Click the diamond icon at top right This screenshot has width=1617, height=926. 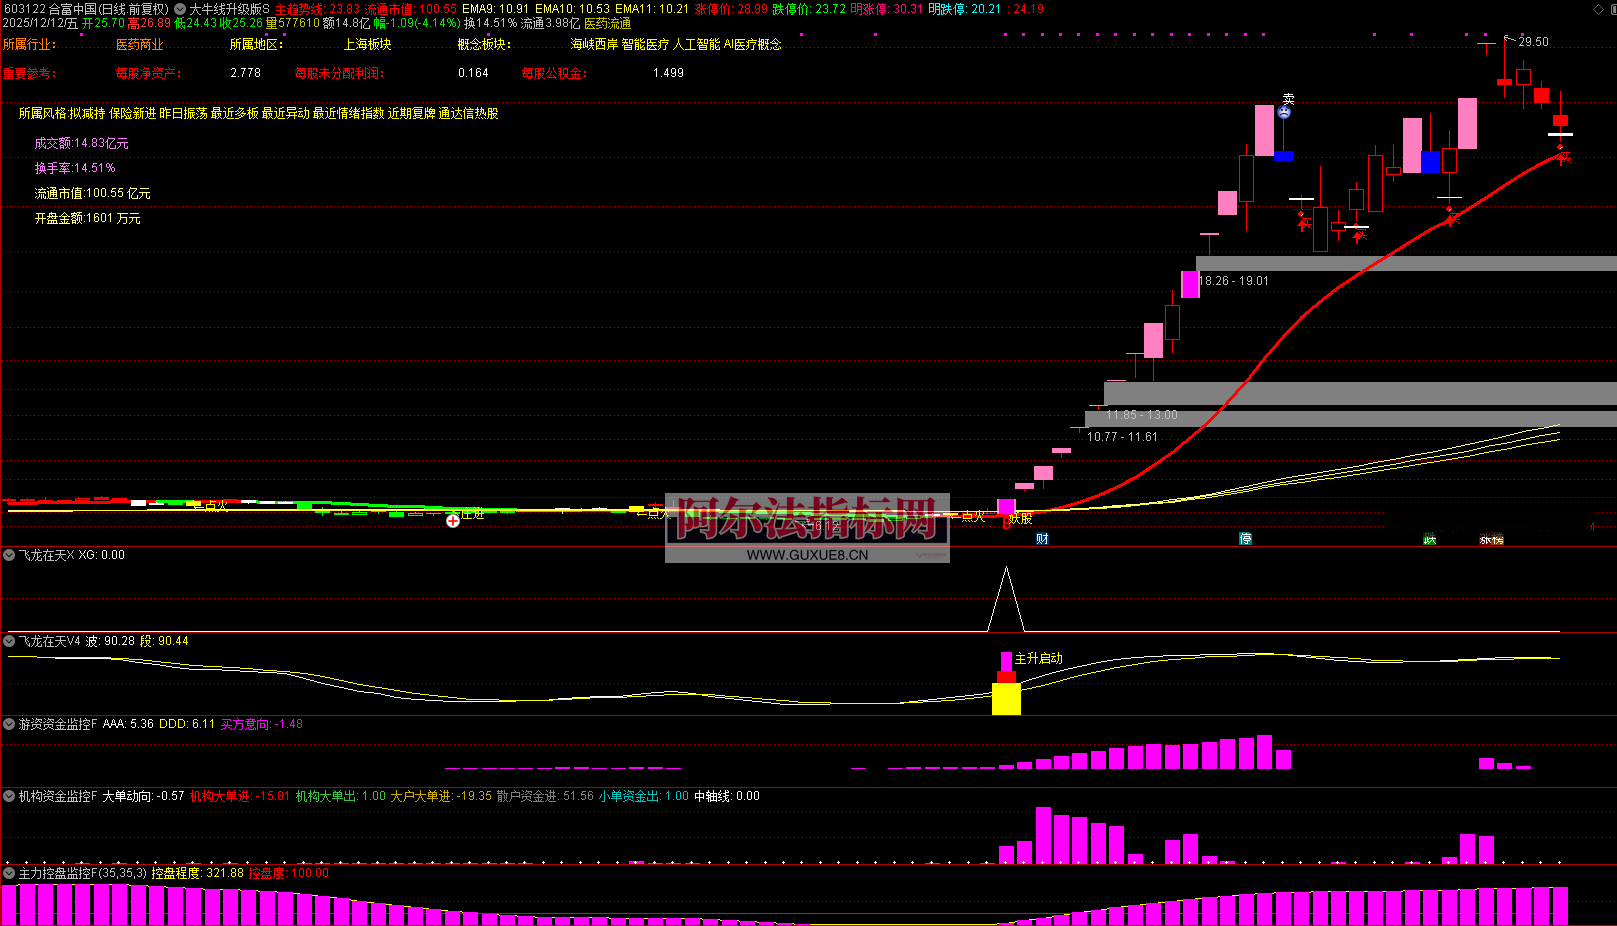click(1598, 9)
